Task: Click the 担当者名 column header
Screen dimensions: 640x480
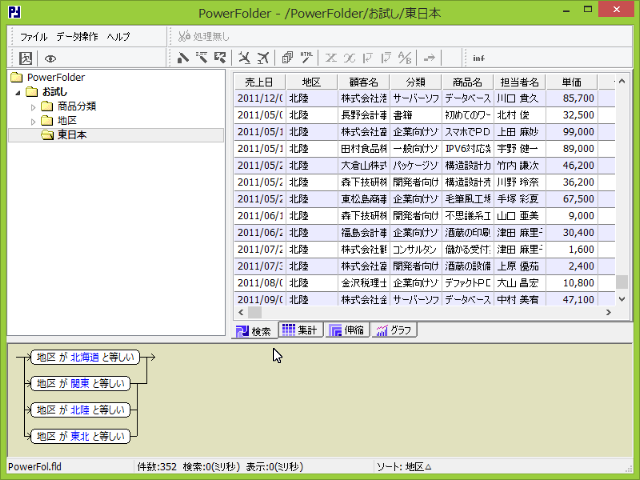Action: pyautogui.click(x=519, y=82)
